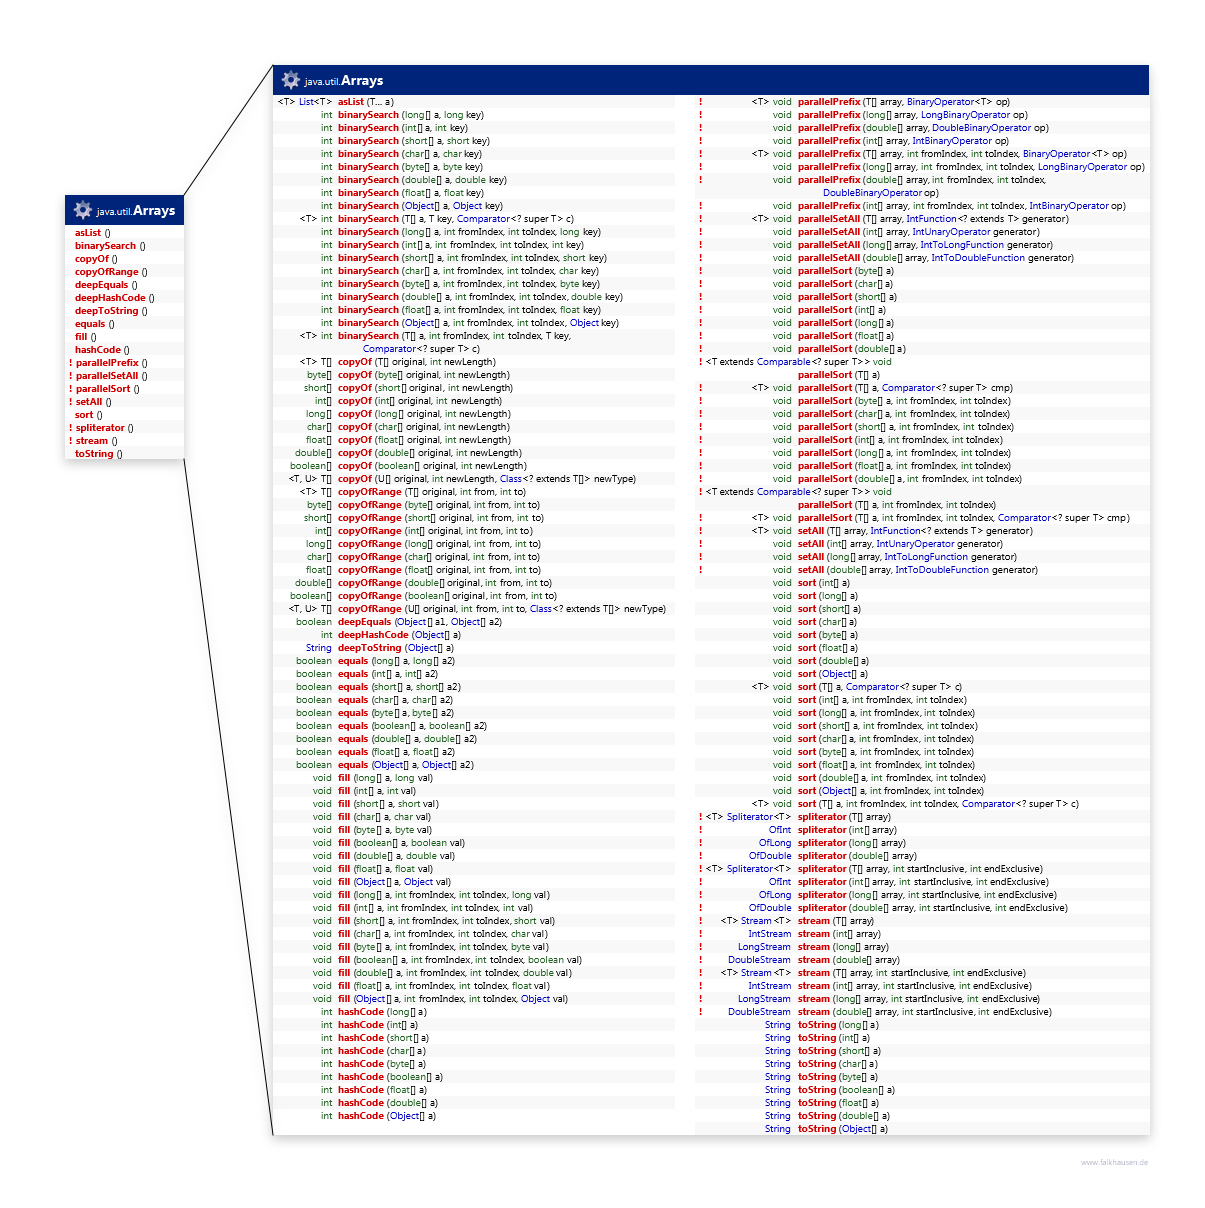Open BinaryOperator link in parallelPrefix (T[] array, BinaryOperator<T> op)
Viewport: 1205px width, 1208px height.
coord(940,102)
